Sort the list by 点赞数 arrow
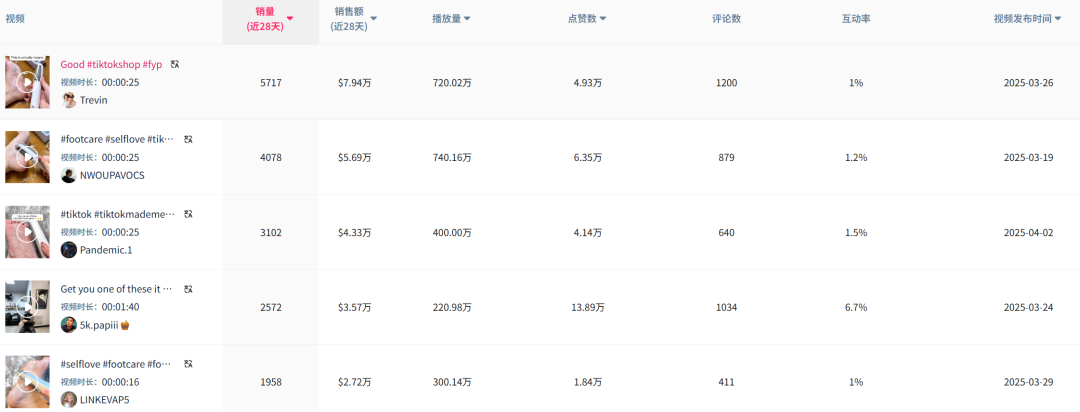This screenshot has height=412, width=1080. coord(603,19)
